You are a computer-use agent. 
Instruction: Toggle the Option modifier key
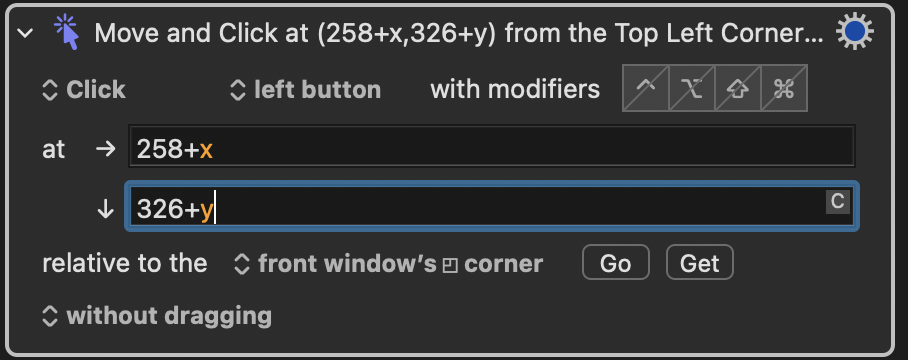pos(692,88)
